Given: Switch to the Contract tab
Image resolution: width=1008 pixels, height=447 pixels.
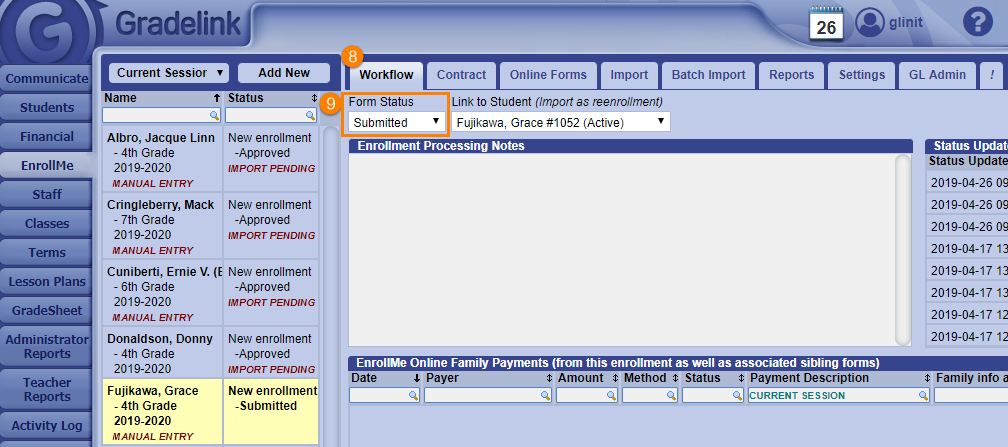Looking at the screenshot, I should 461,75.
